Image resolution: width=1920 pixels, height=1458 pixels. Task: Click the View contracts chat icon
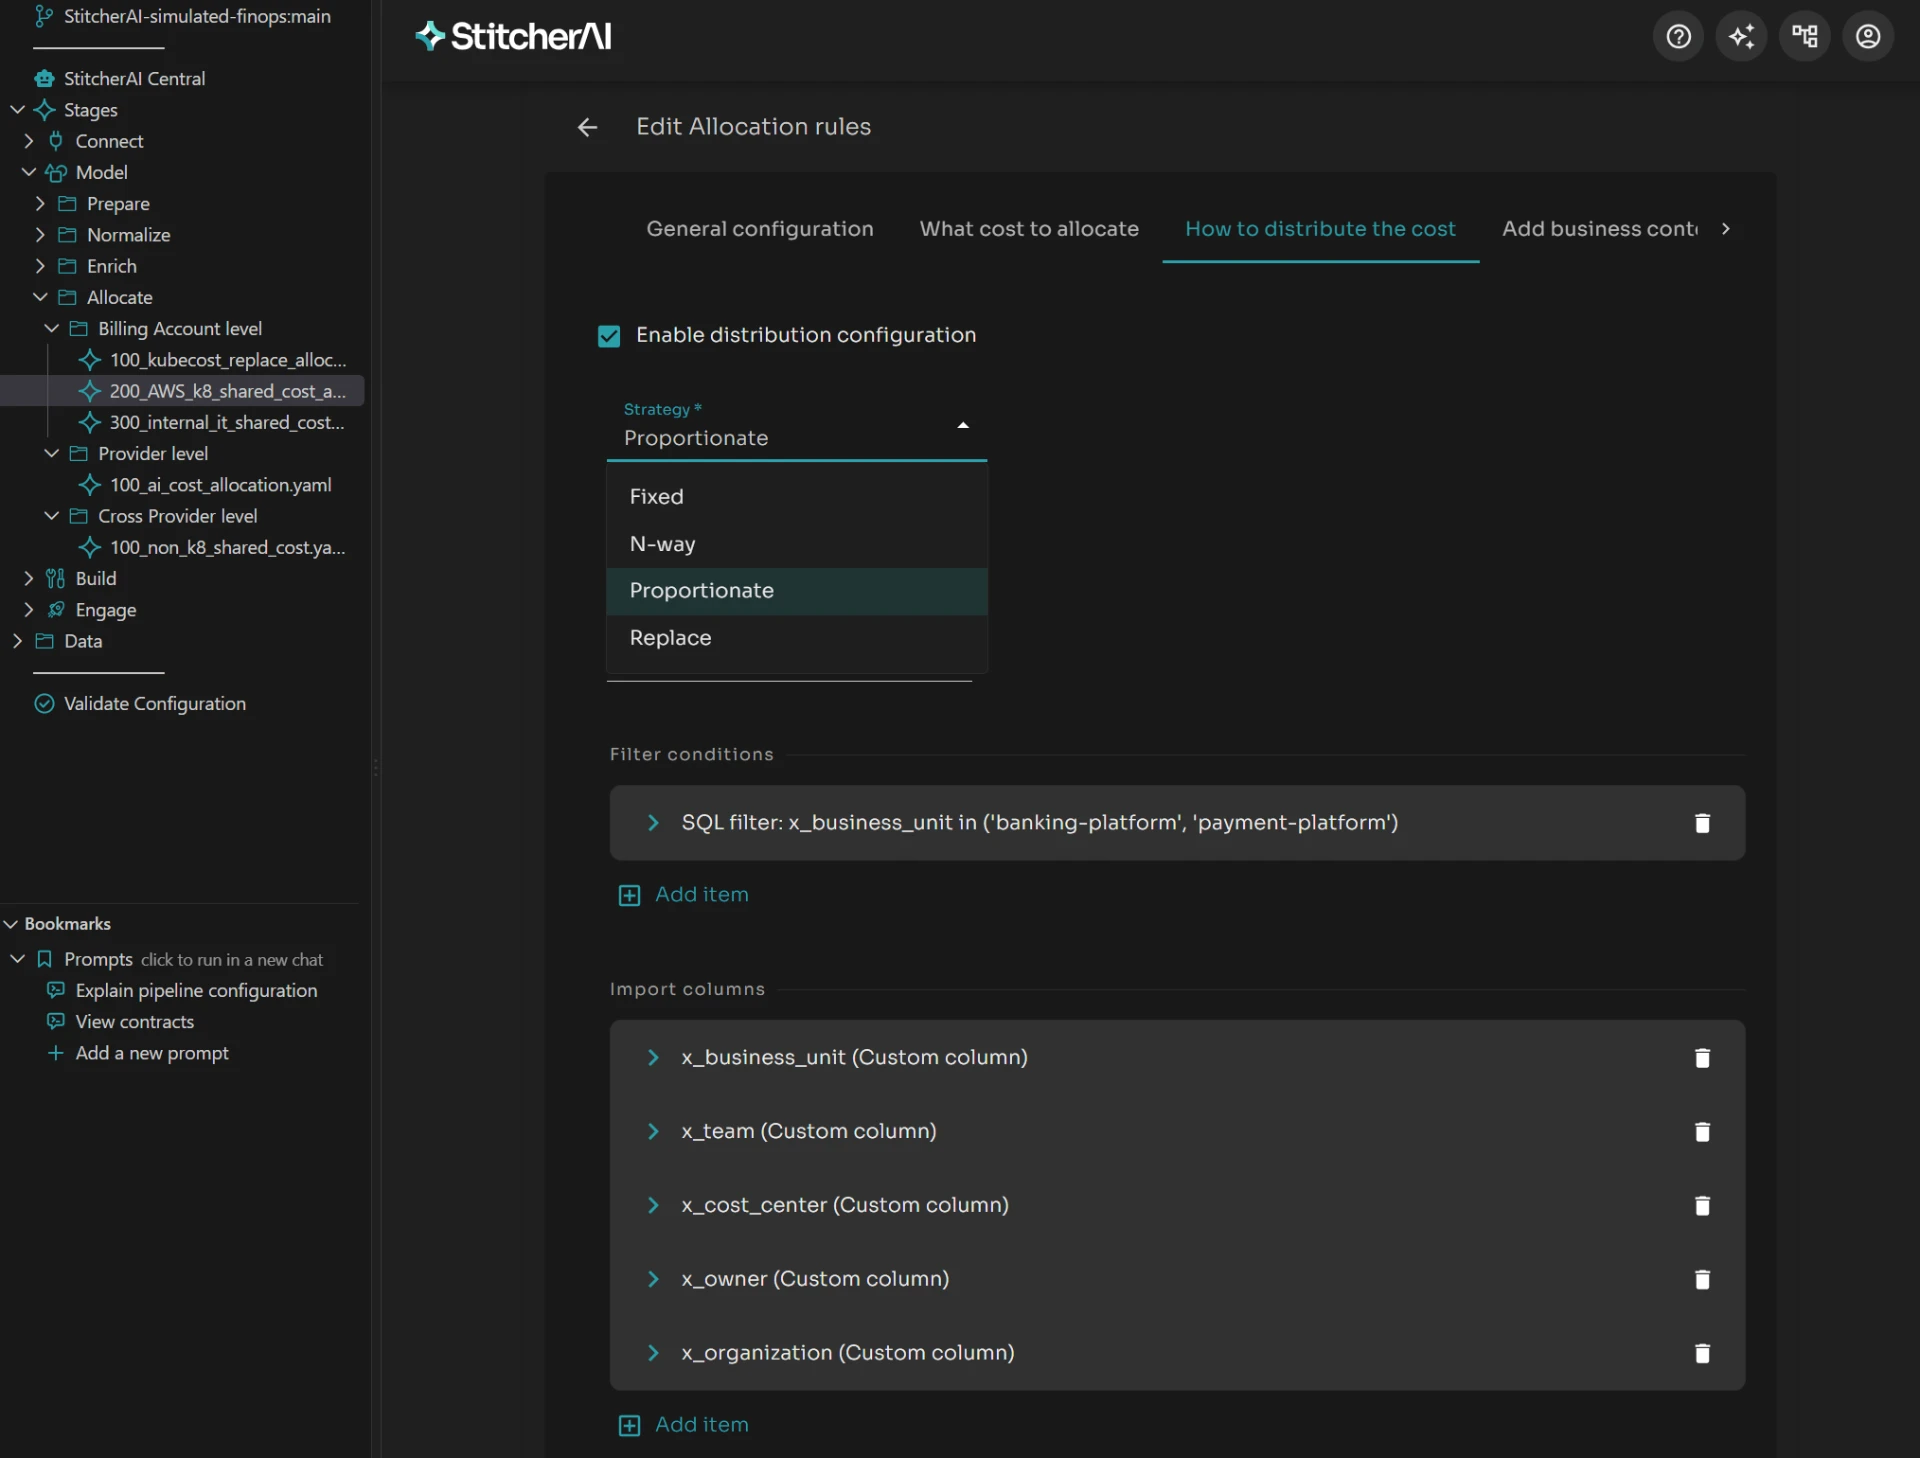(56, 1021)
